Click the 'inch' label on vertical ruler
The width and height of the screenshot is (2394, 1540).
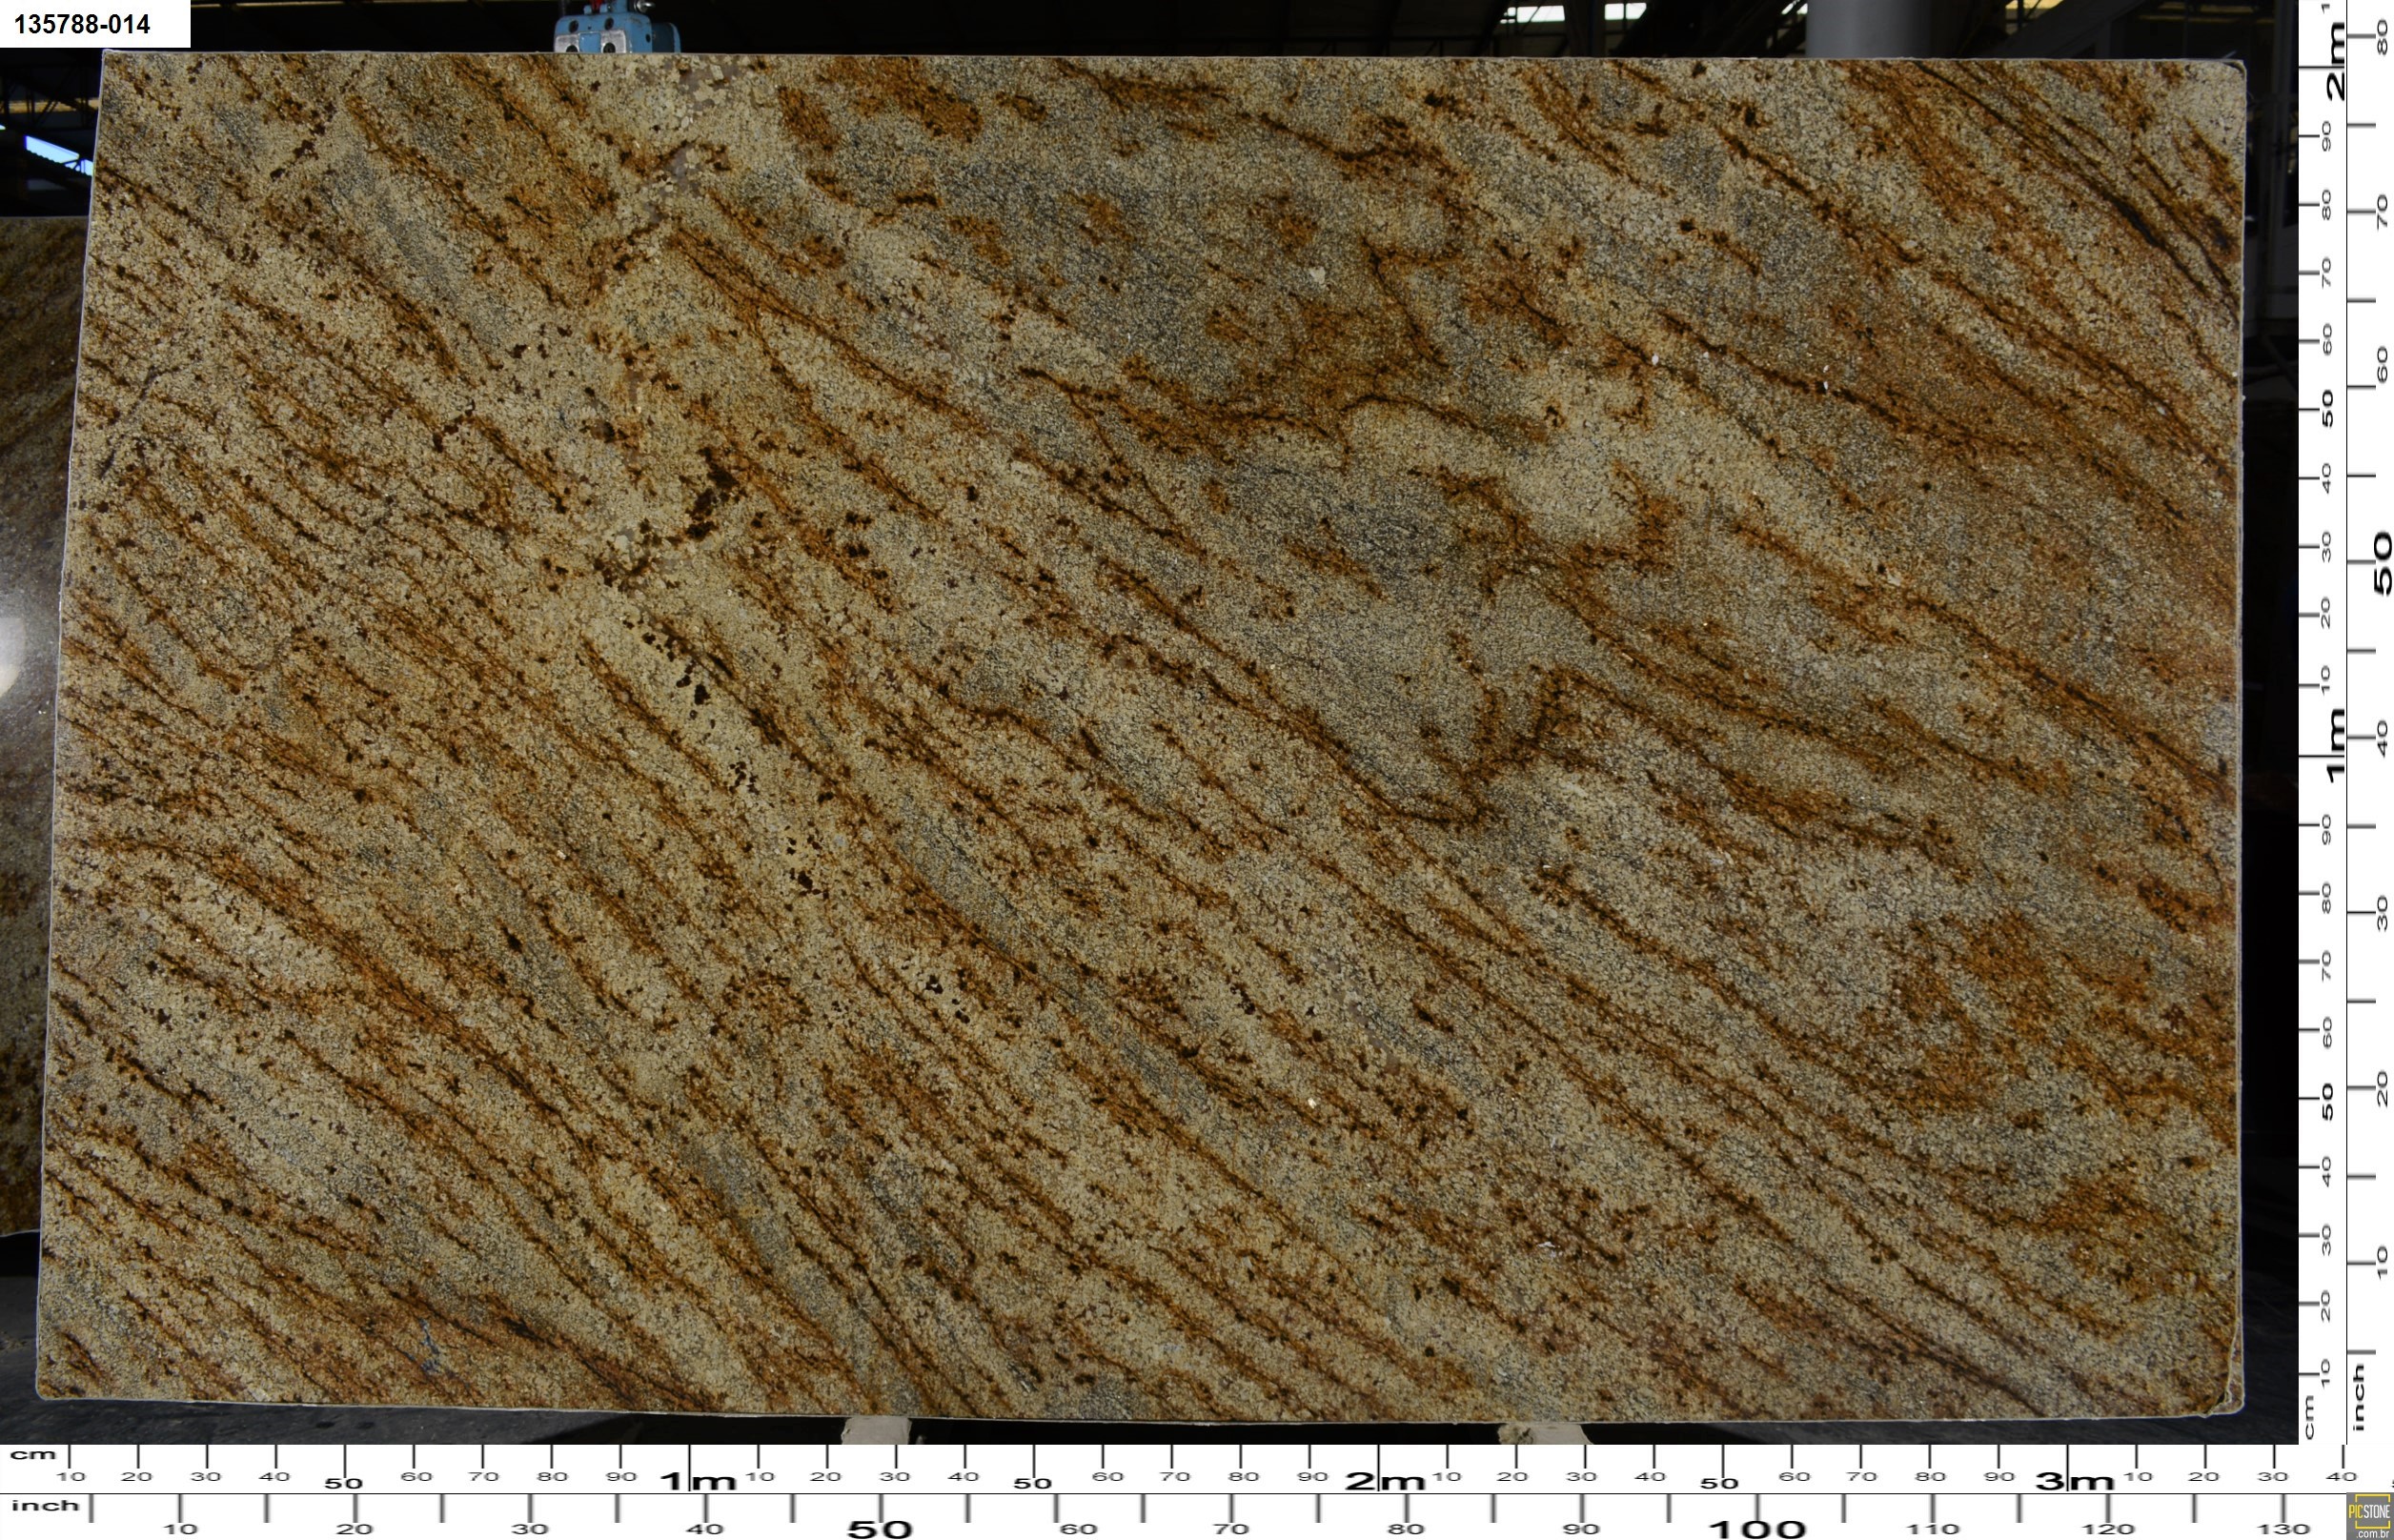(x=2357, y=1398)
